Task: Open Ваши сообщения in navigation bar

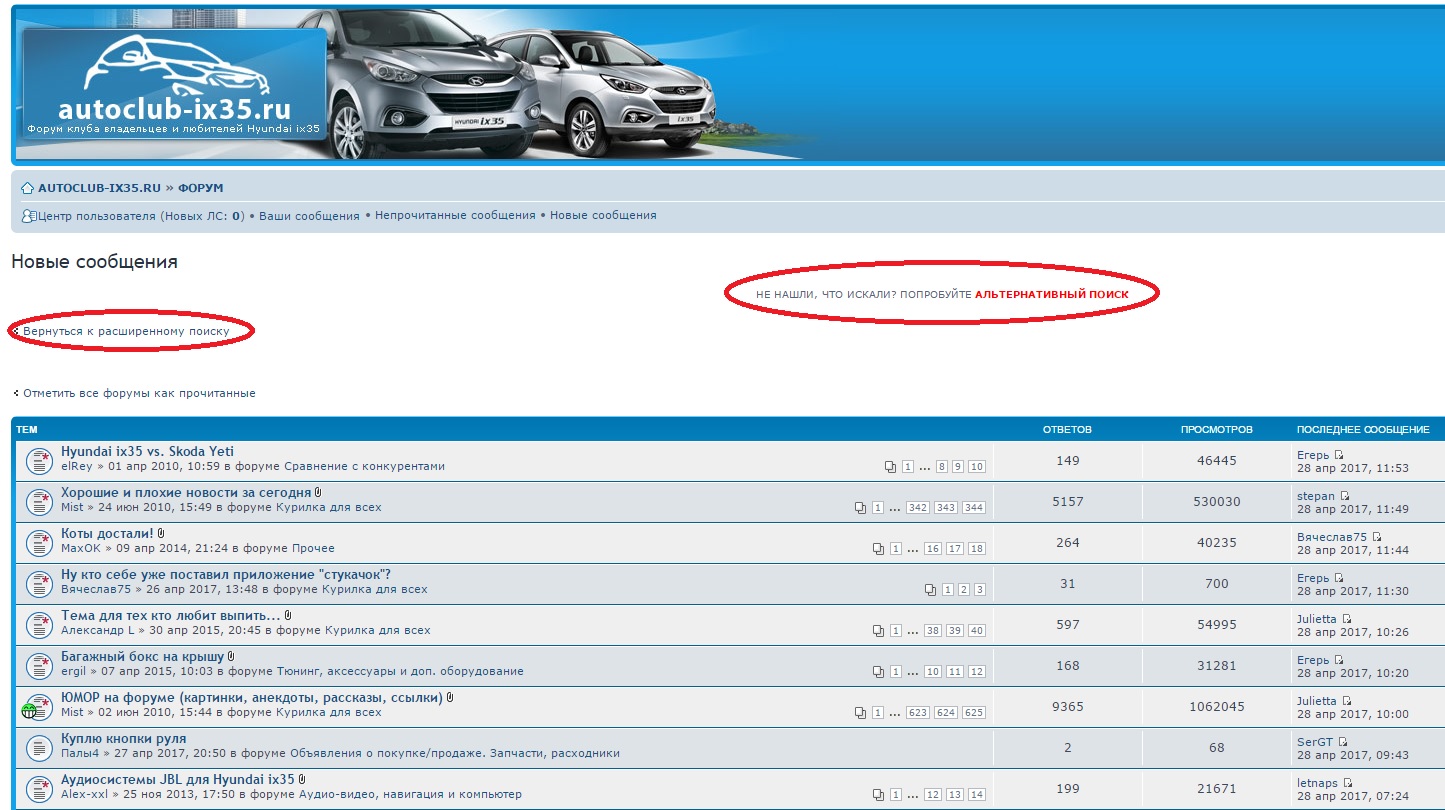Action: point(309,215)
